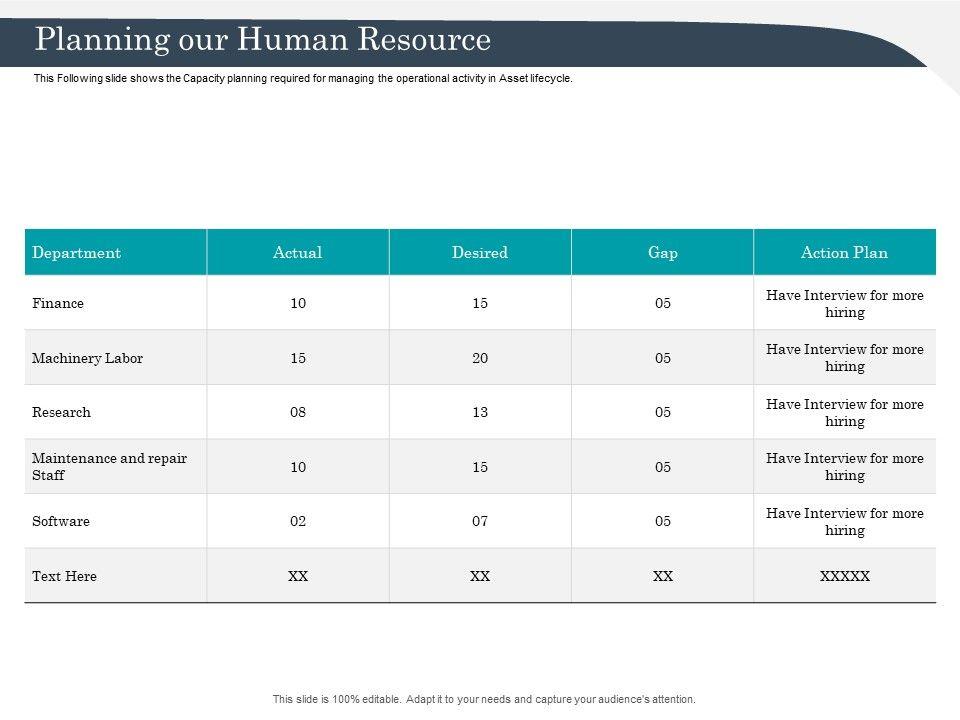Click the Desired column header
The image size is (960, 720).
(480, 253)
